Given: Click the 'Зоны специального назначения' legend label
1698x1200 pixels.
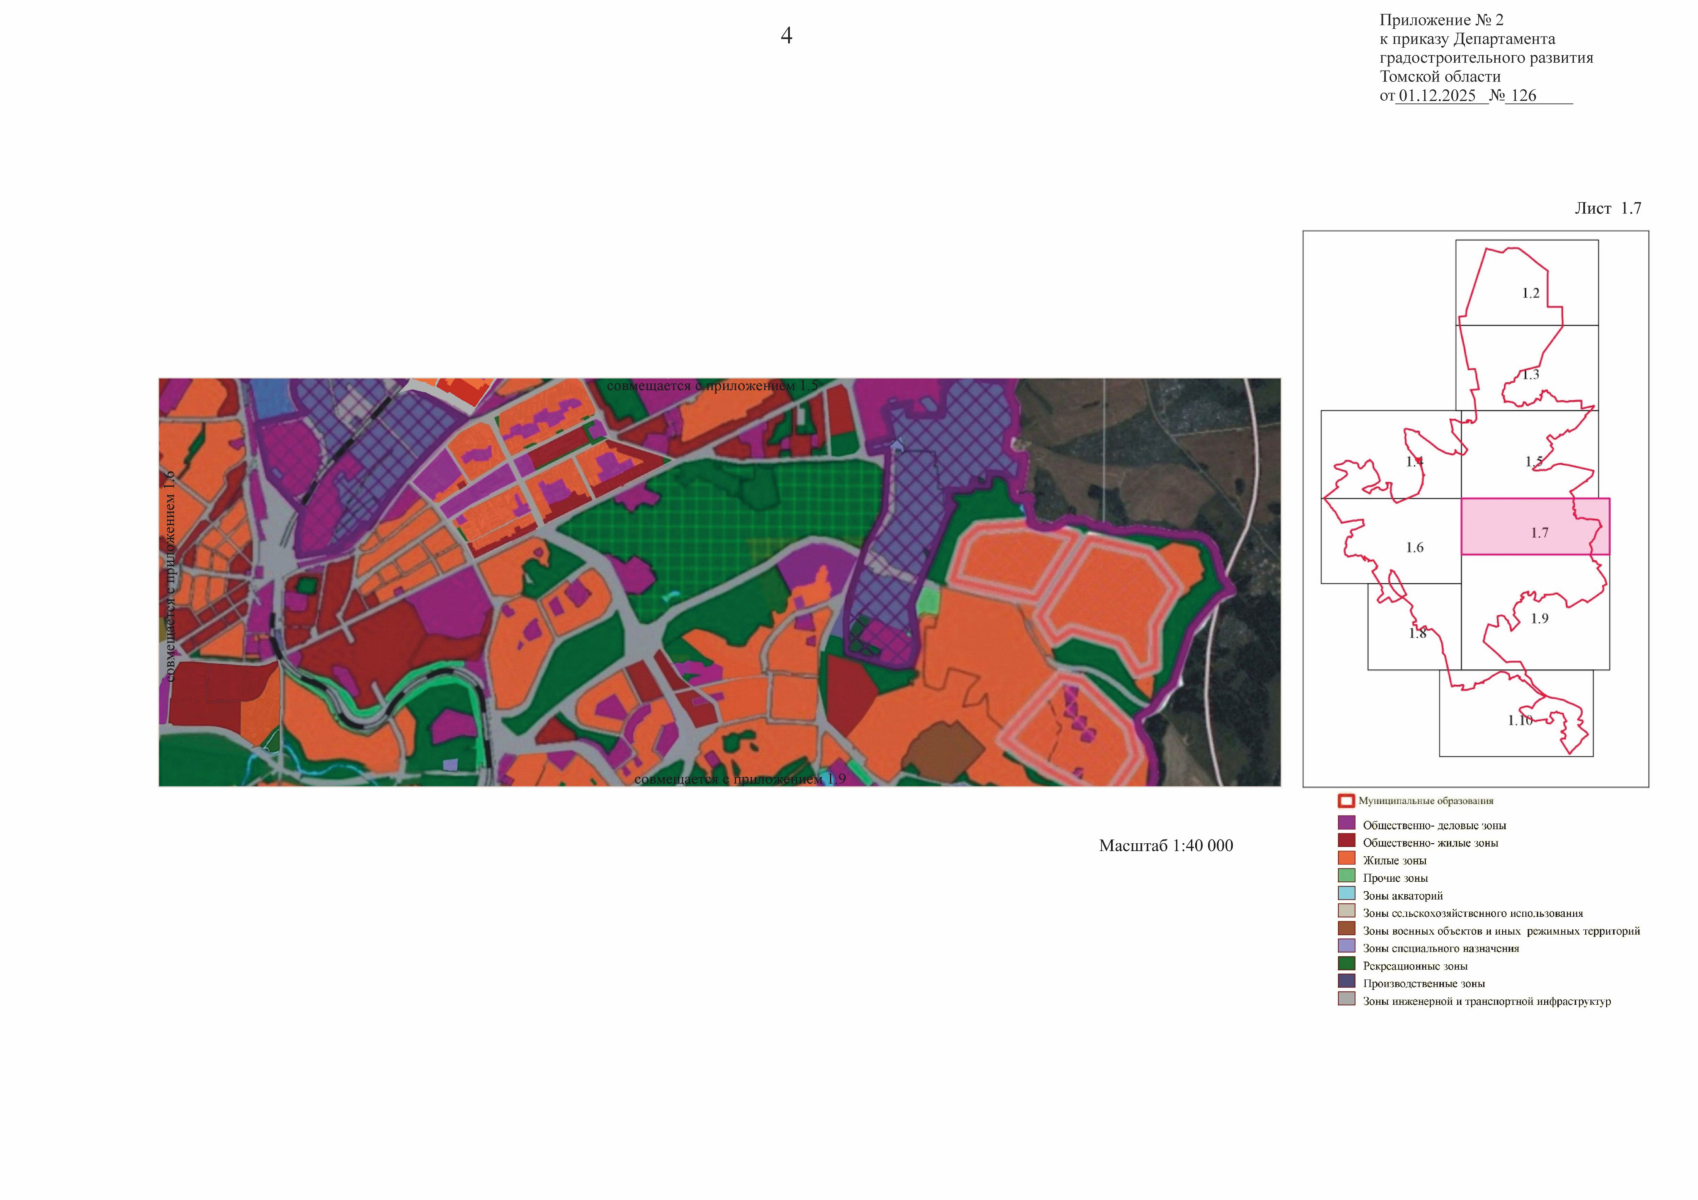Looking at the screenshot, I should (x=1440, y=948).
